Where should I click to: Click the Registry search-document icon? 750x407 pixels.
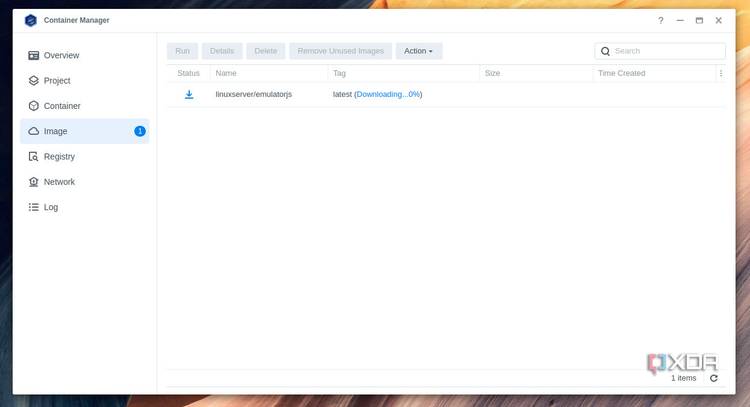[x=33, y=156]
